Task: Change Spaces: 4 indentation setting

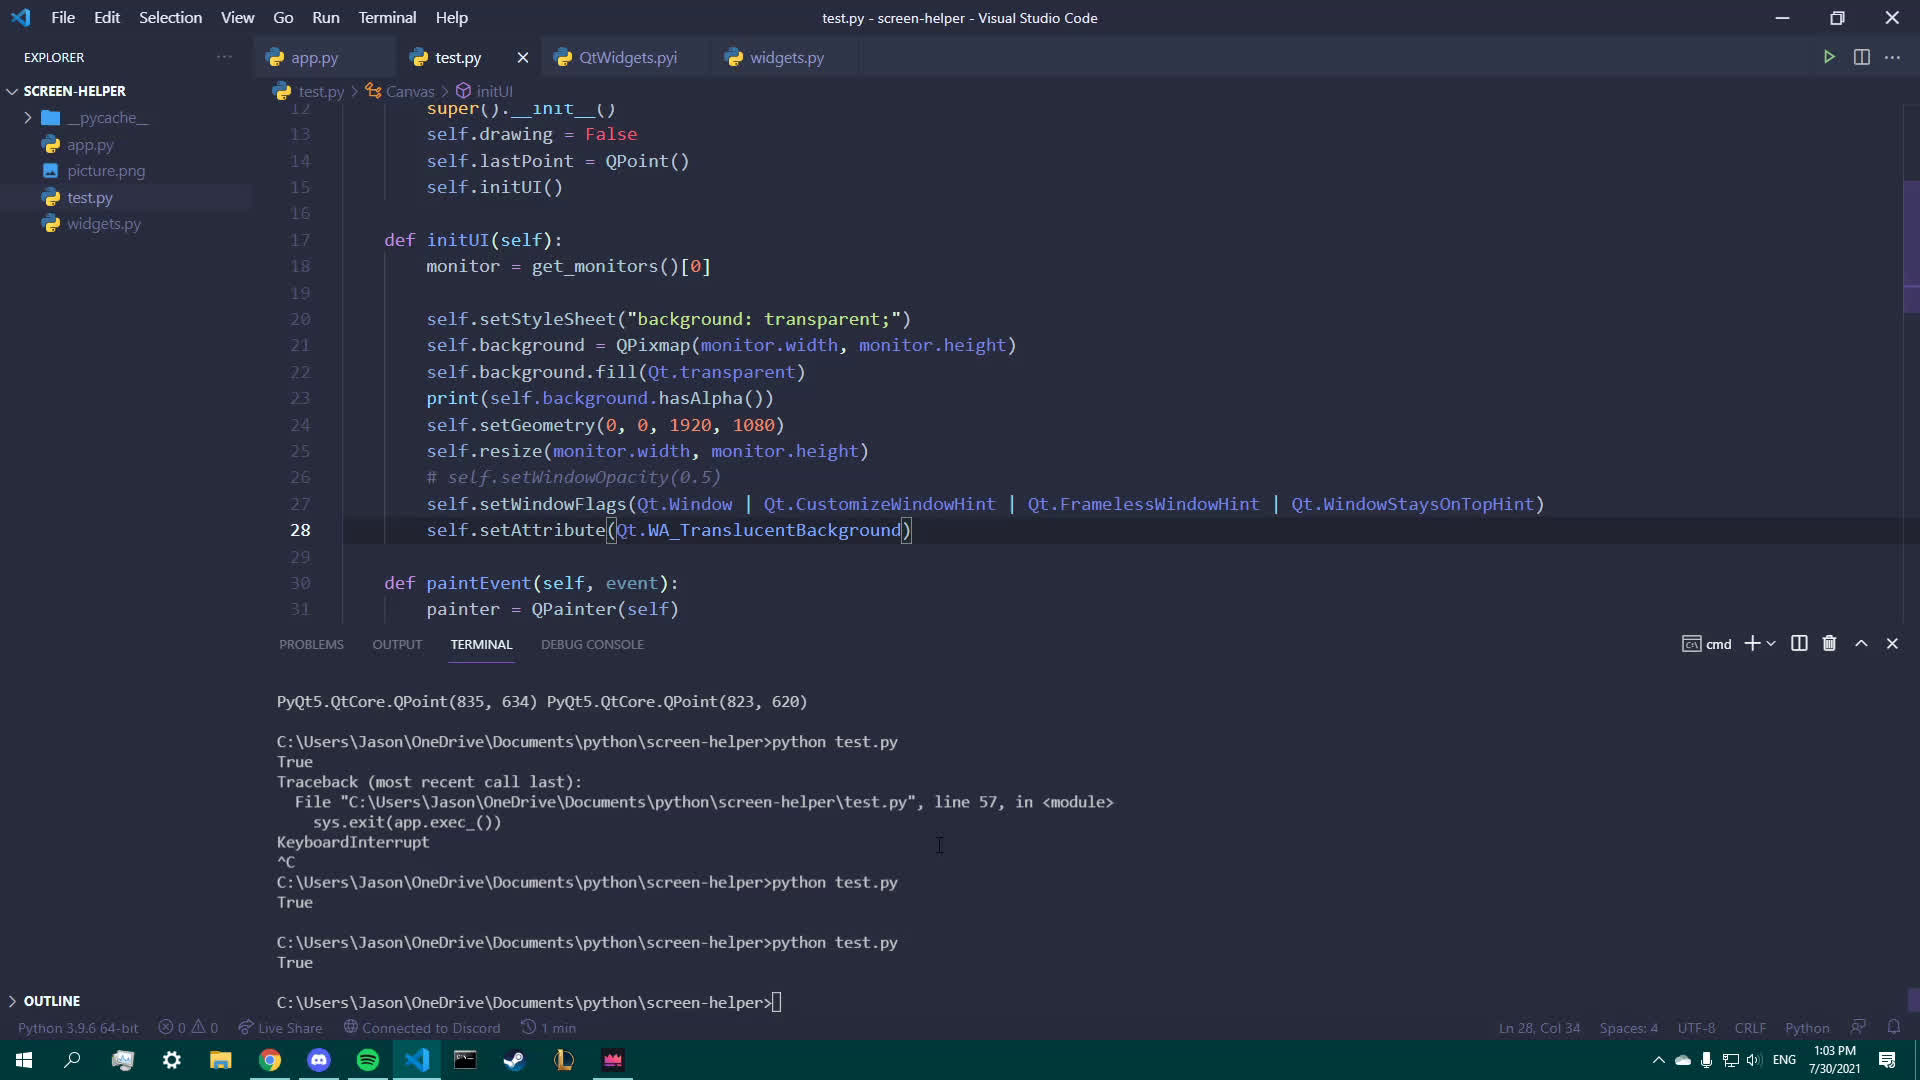Action: (x=1628, y=1028)
